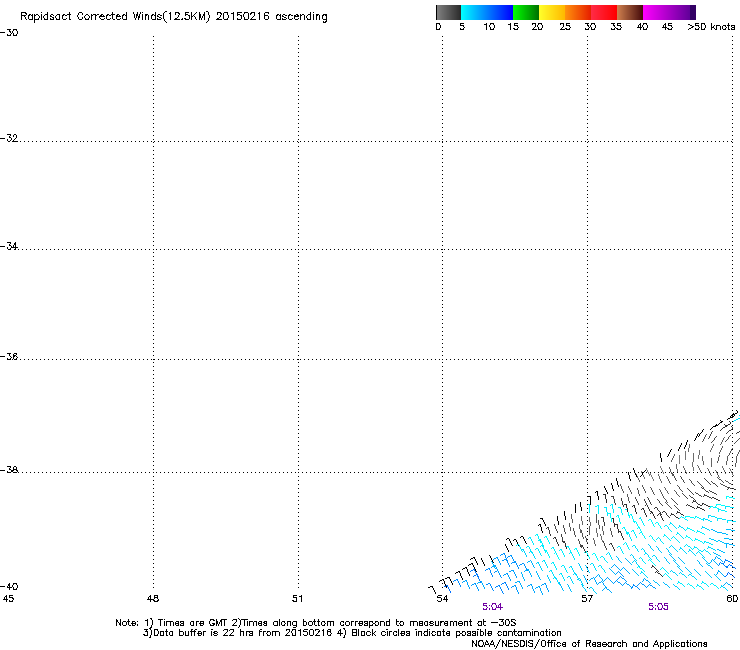Click the '30' legend scale label
740x650 pixels.
[590, 27]
